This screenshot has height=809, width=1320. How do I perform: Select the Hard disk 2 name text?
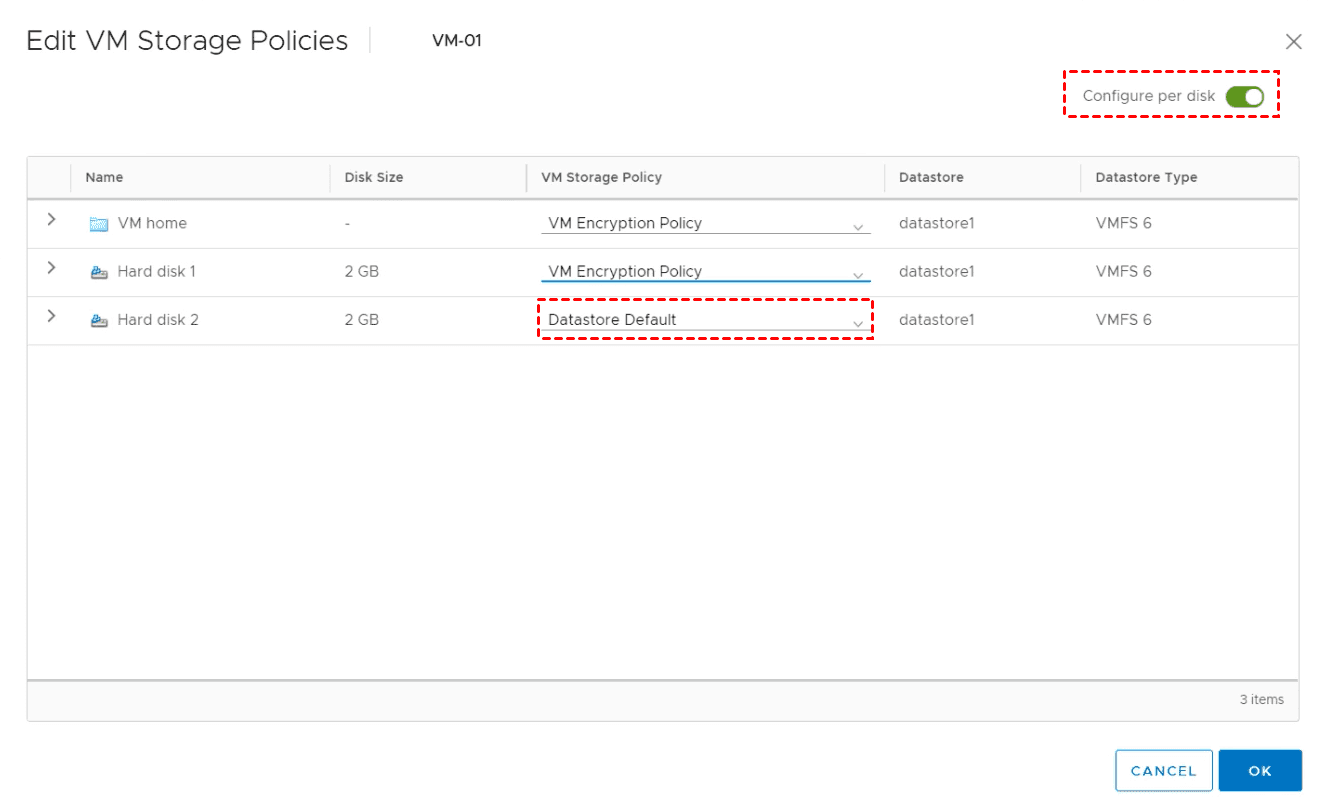click(158, 321)
